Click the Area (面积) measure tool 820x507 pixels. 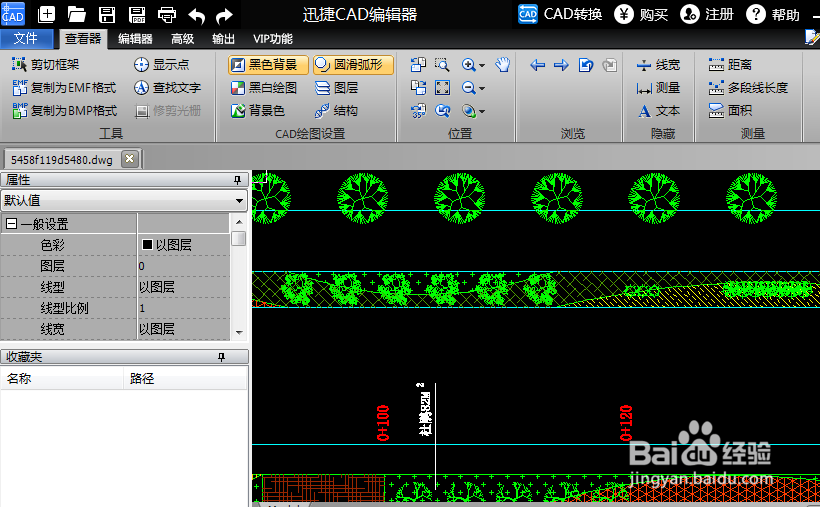click(x=730, y=110)
